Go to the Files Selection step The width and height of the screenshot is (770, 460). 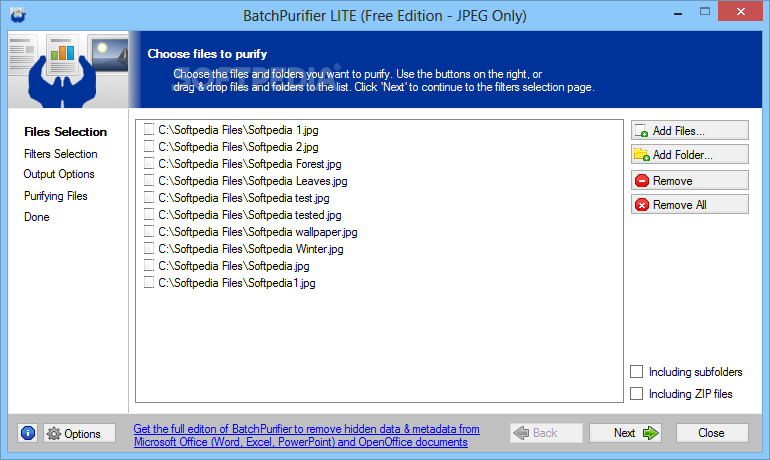pos(65,132)
